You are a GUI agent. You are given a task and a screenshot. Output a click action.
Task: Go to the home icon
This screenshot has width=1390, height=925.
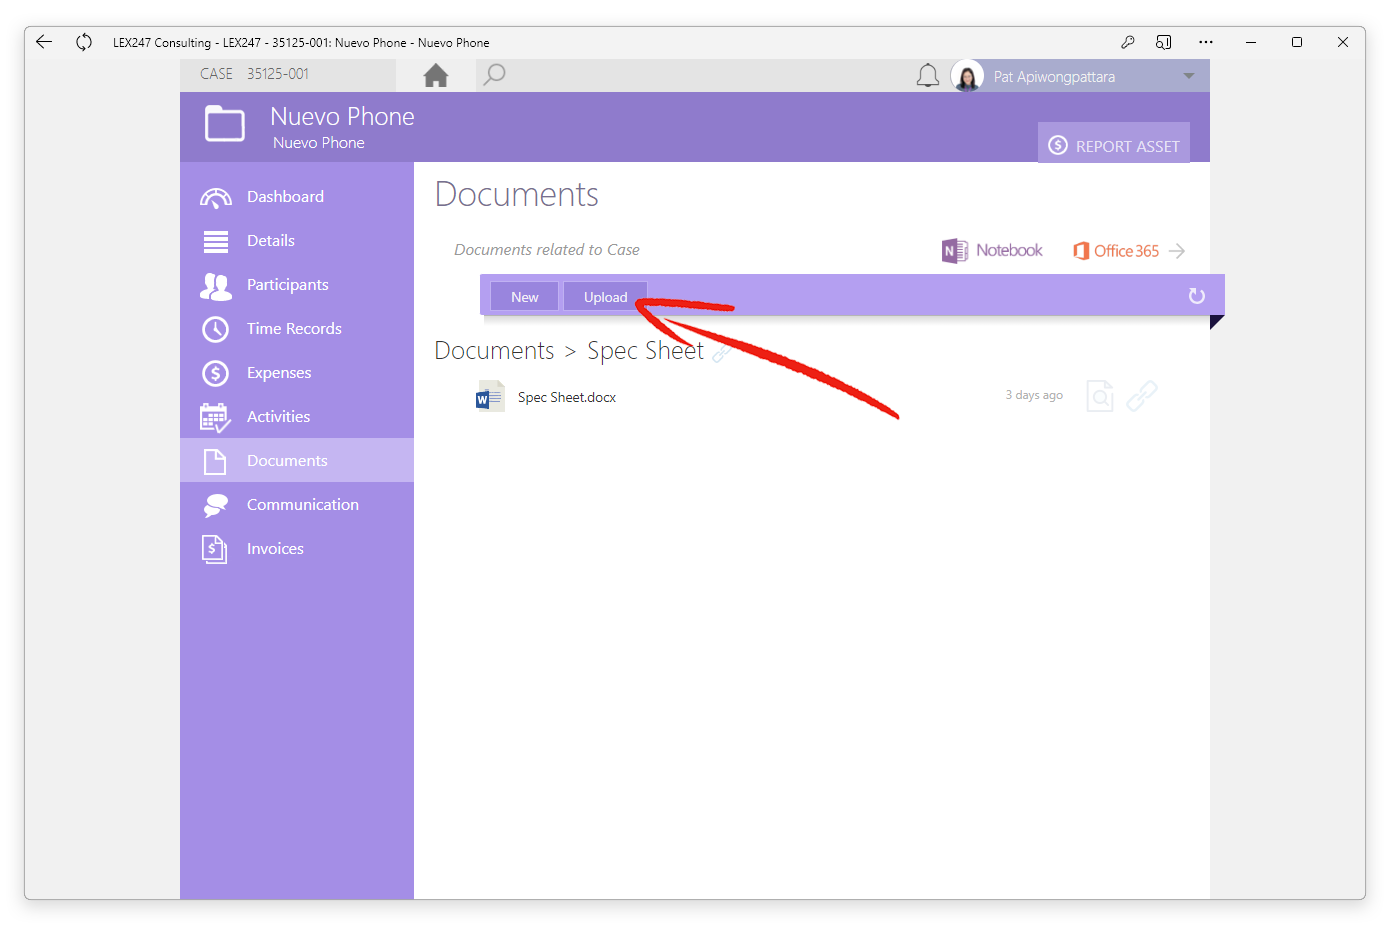pos(436,76)
